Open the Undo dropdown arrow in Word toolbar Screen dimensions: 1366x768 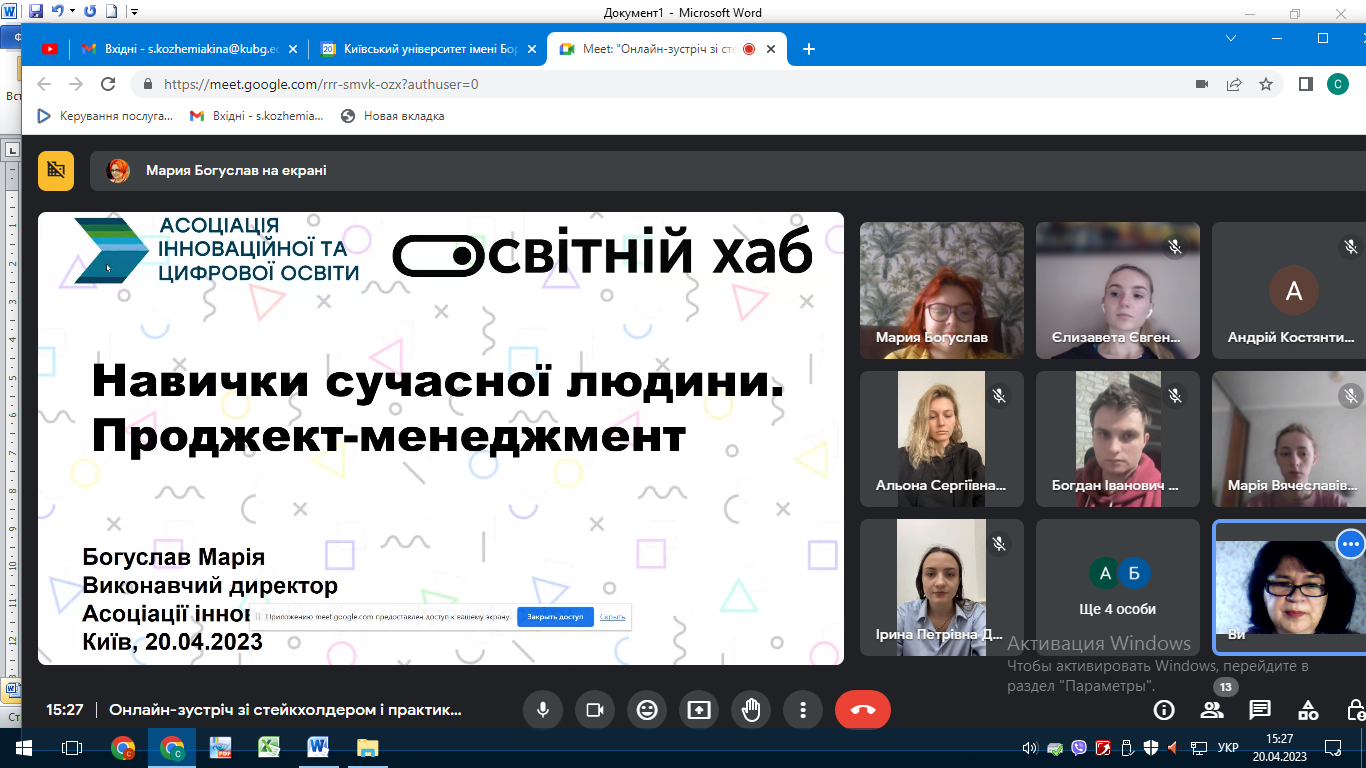[72, 9]
